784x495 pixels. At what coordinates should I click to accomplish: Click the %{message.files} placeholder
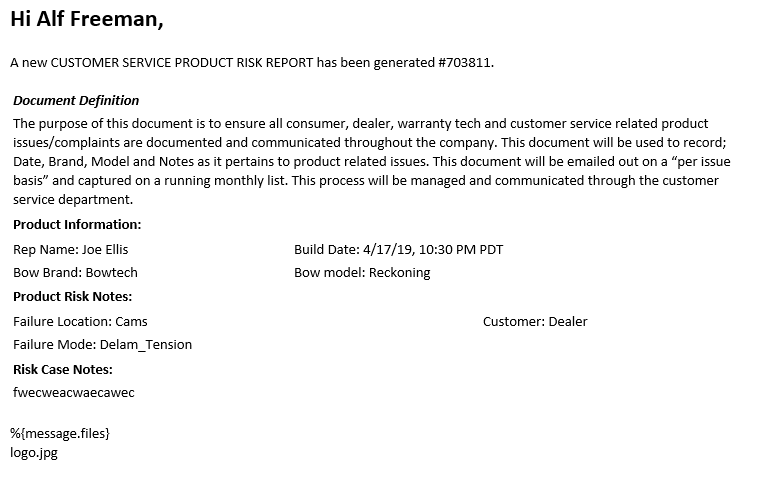click(60, 433)
